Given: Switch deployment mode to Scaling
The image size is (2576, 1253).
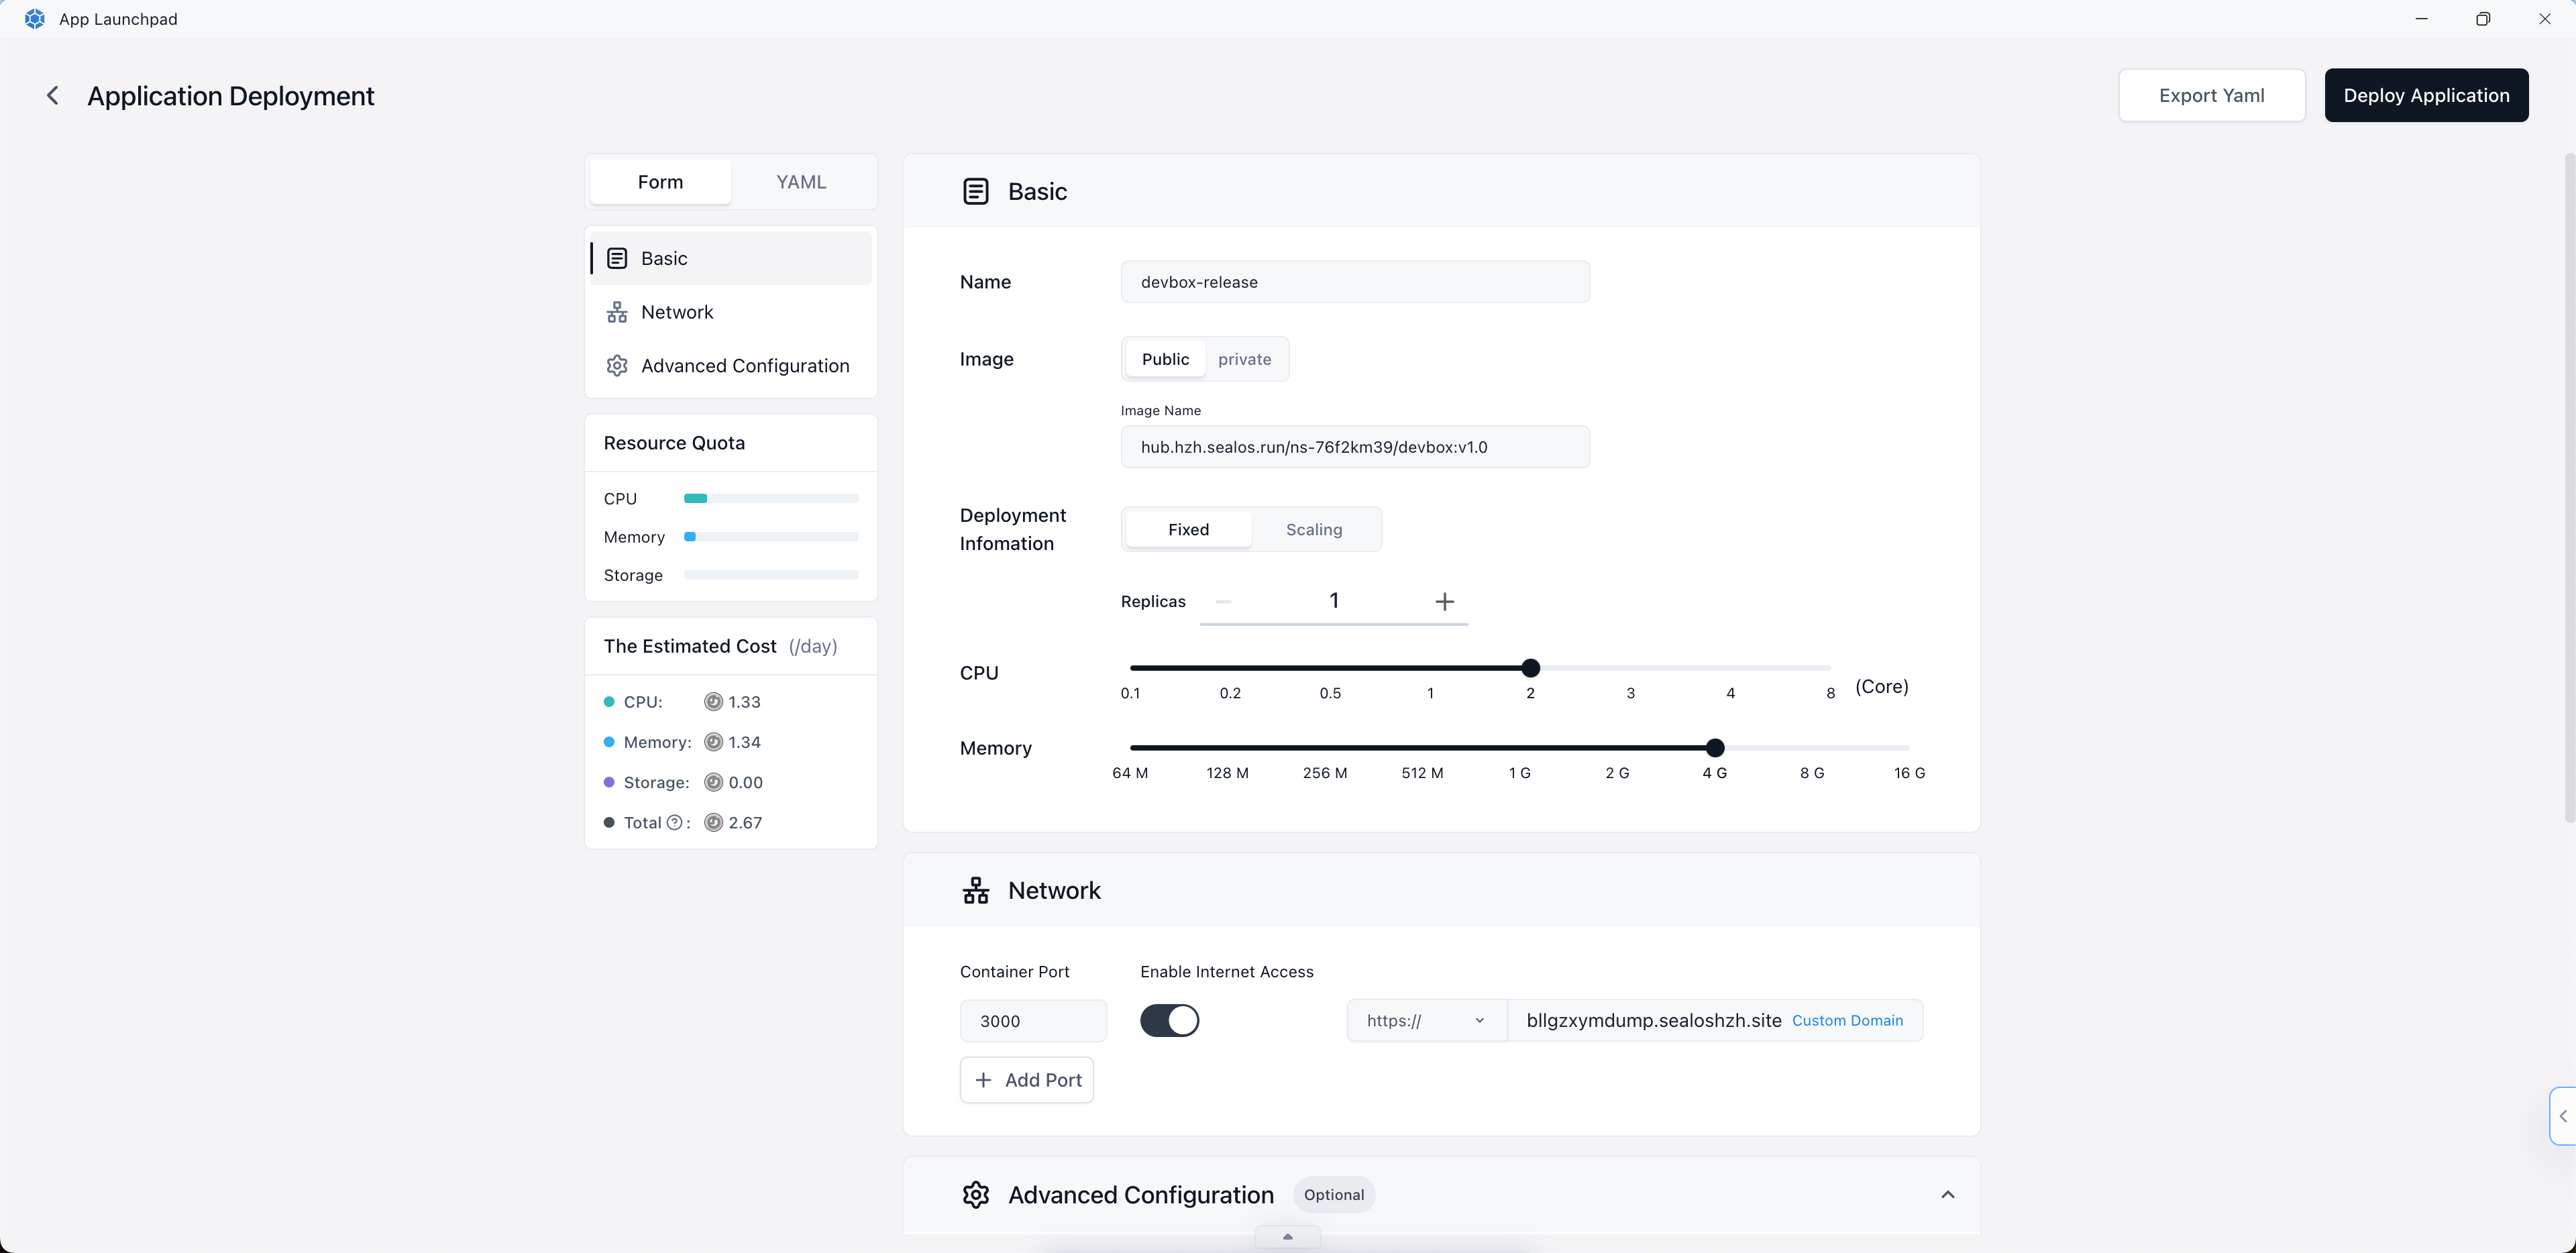Looking at the screenshot, I should point(1313,529).
